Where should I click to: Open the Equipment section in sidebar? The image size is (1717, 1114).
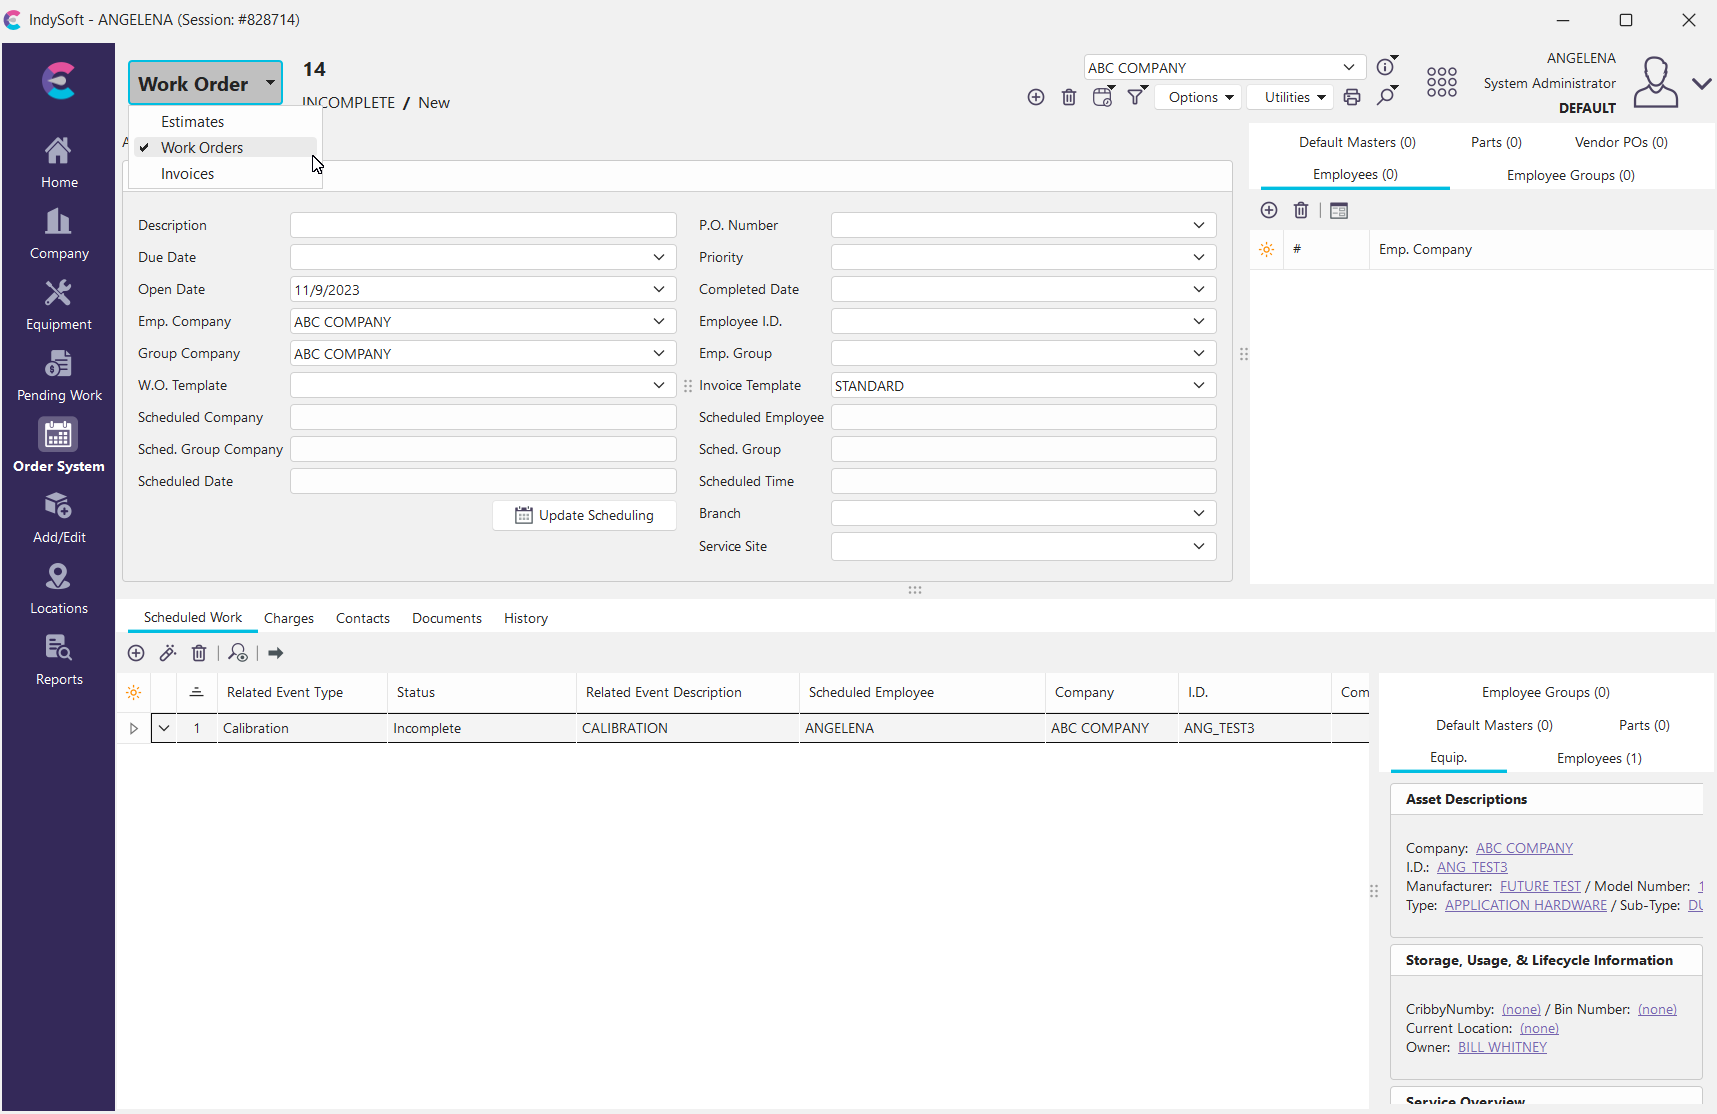pos(59,305)
